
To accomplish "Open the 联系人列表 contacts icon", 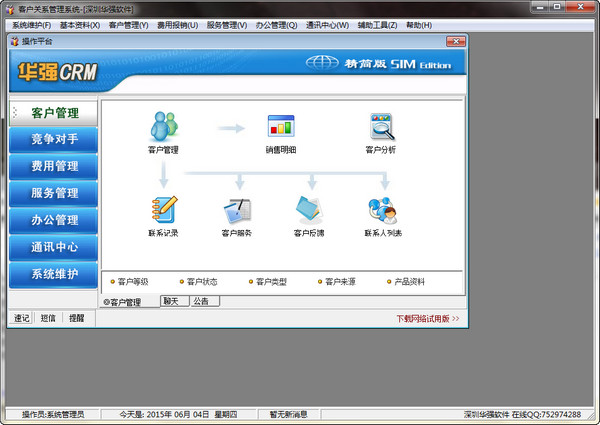I will coord(383,210).
